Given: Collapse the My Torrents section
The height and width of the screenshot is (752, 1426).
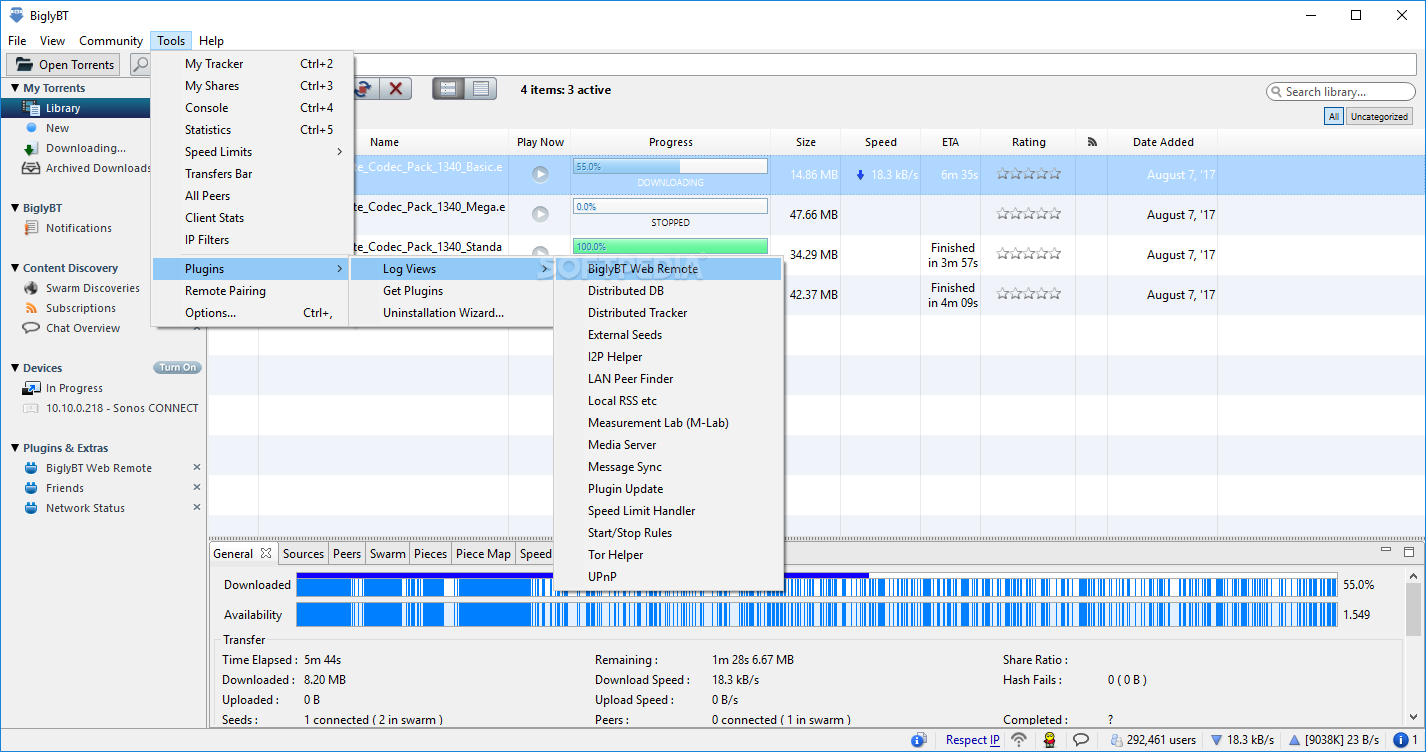Looking at the screenshot, I should click(x=15, y=88).
